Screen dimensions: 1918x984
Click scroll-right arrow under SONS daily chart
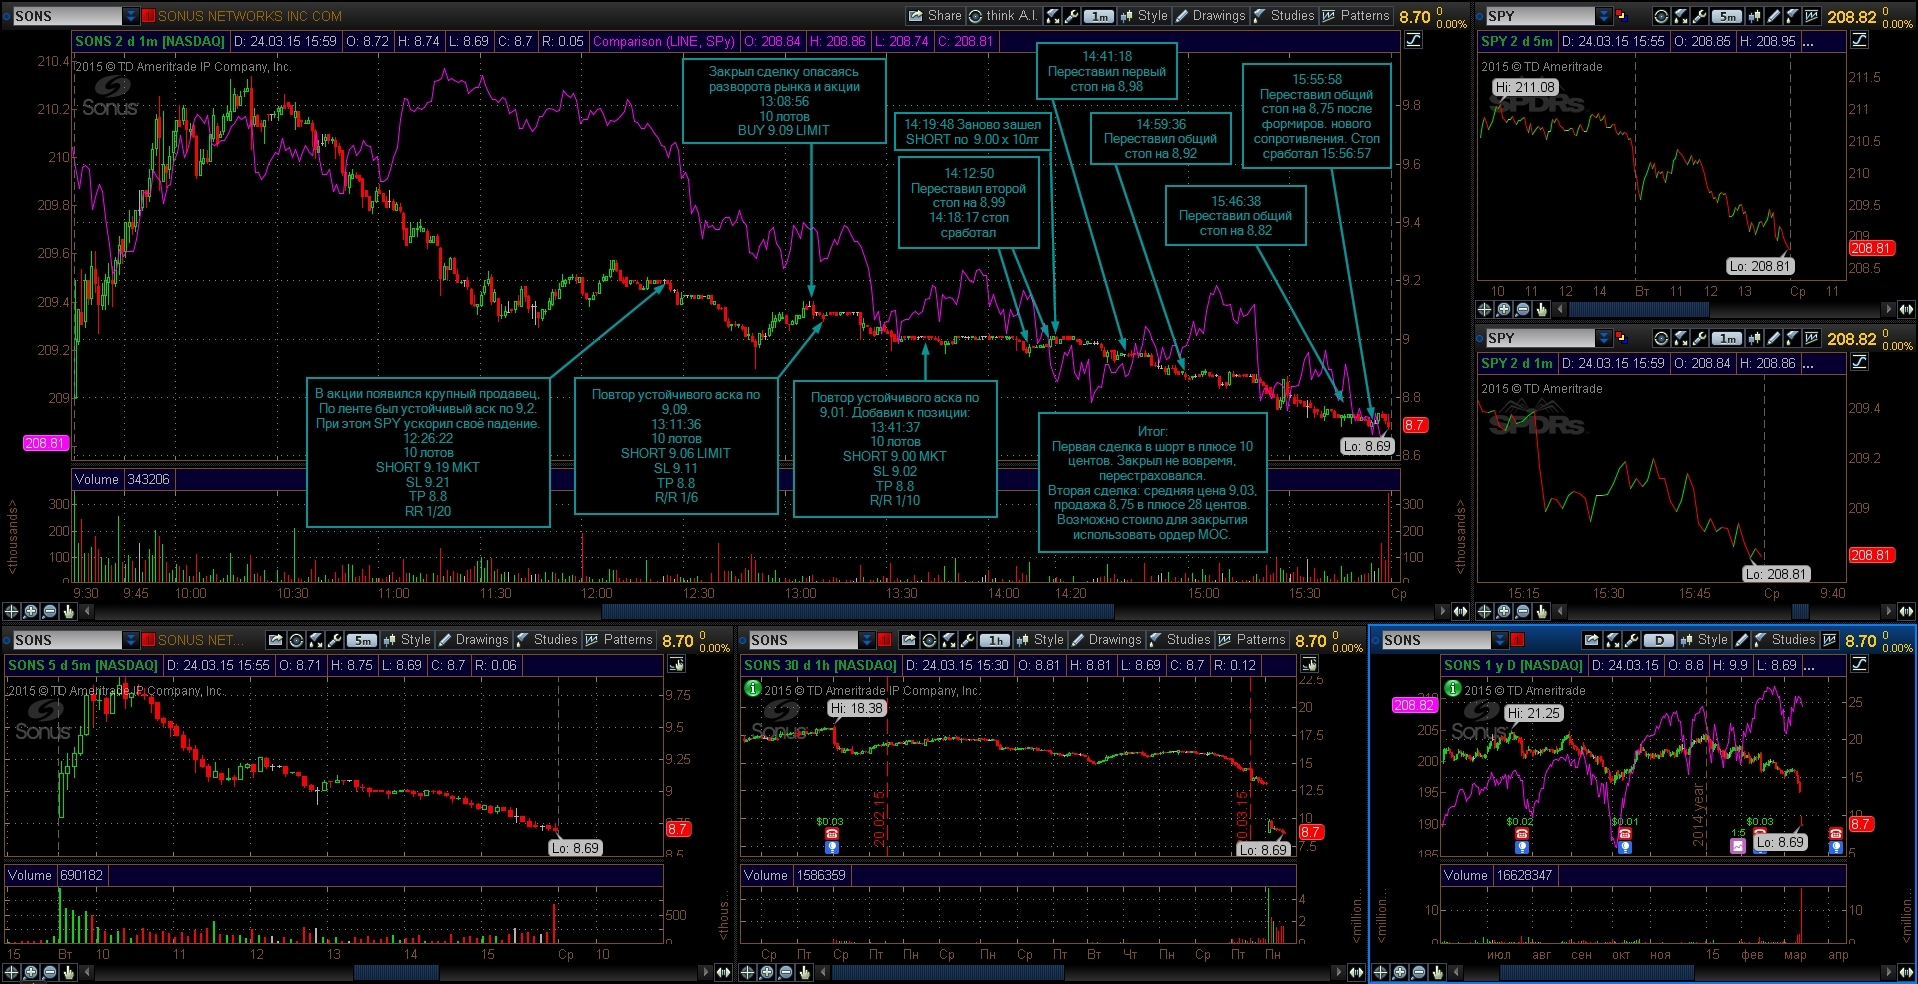[x=1889, y=971]
